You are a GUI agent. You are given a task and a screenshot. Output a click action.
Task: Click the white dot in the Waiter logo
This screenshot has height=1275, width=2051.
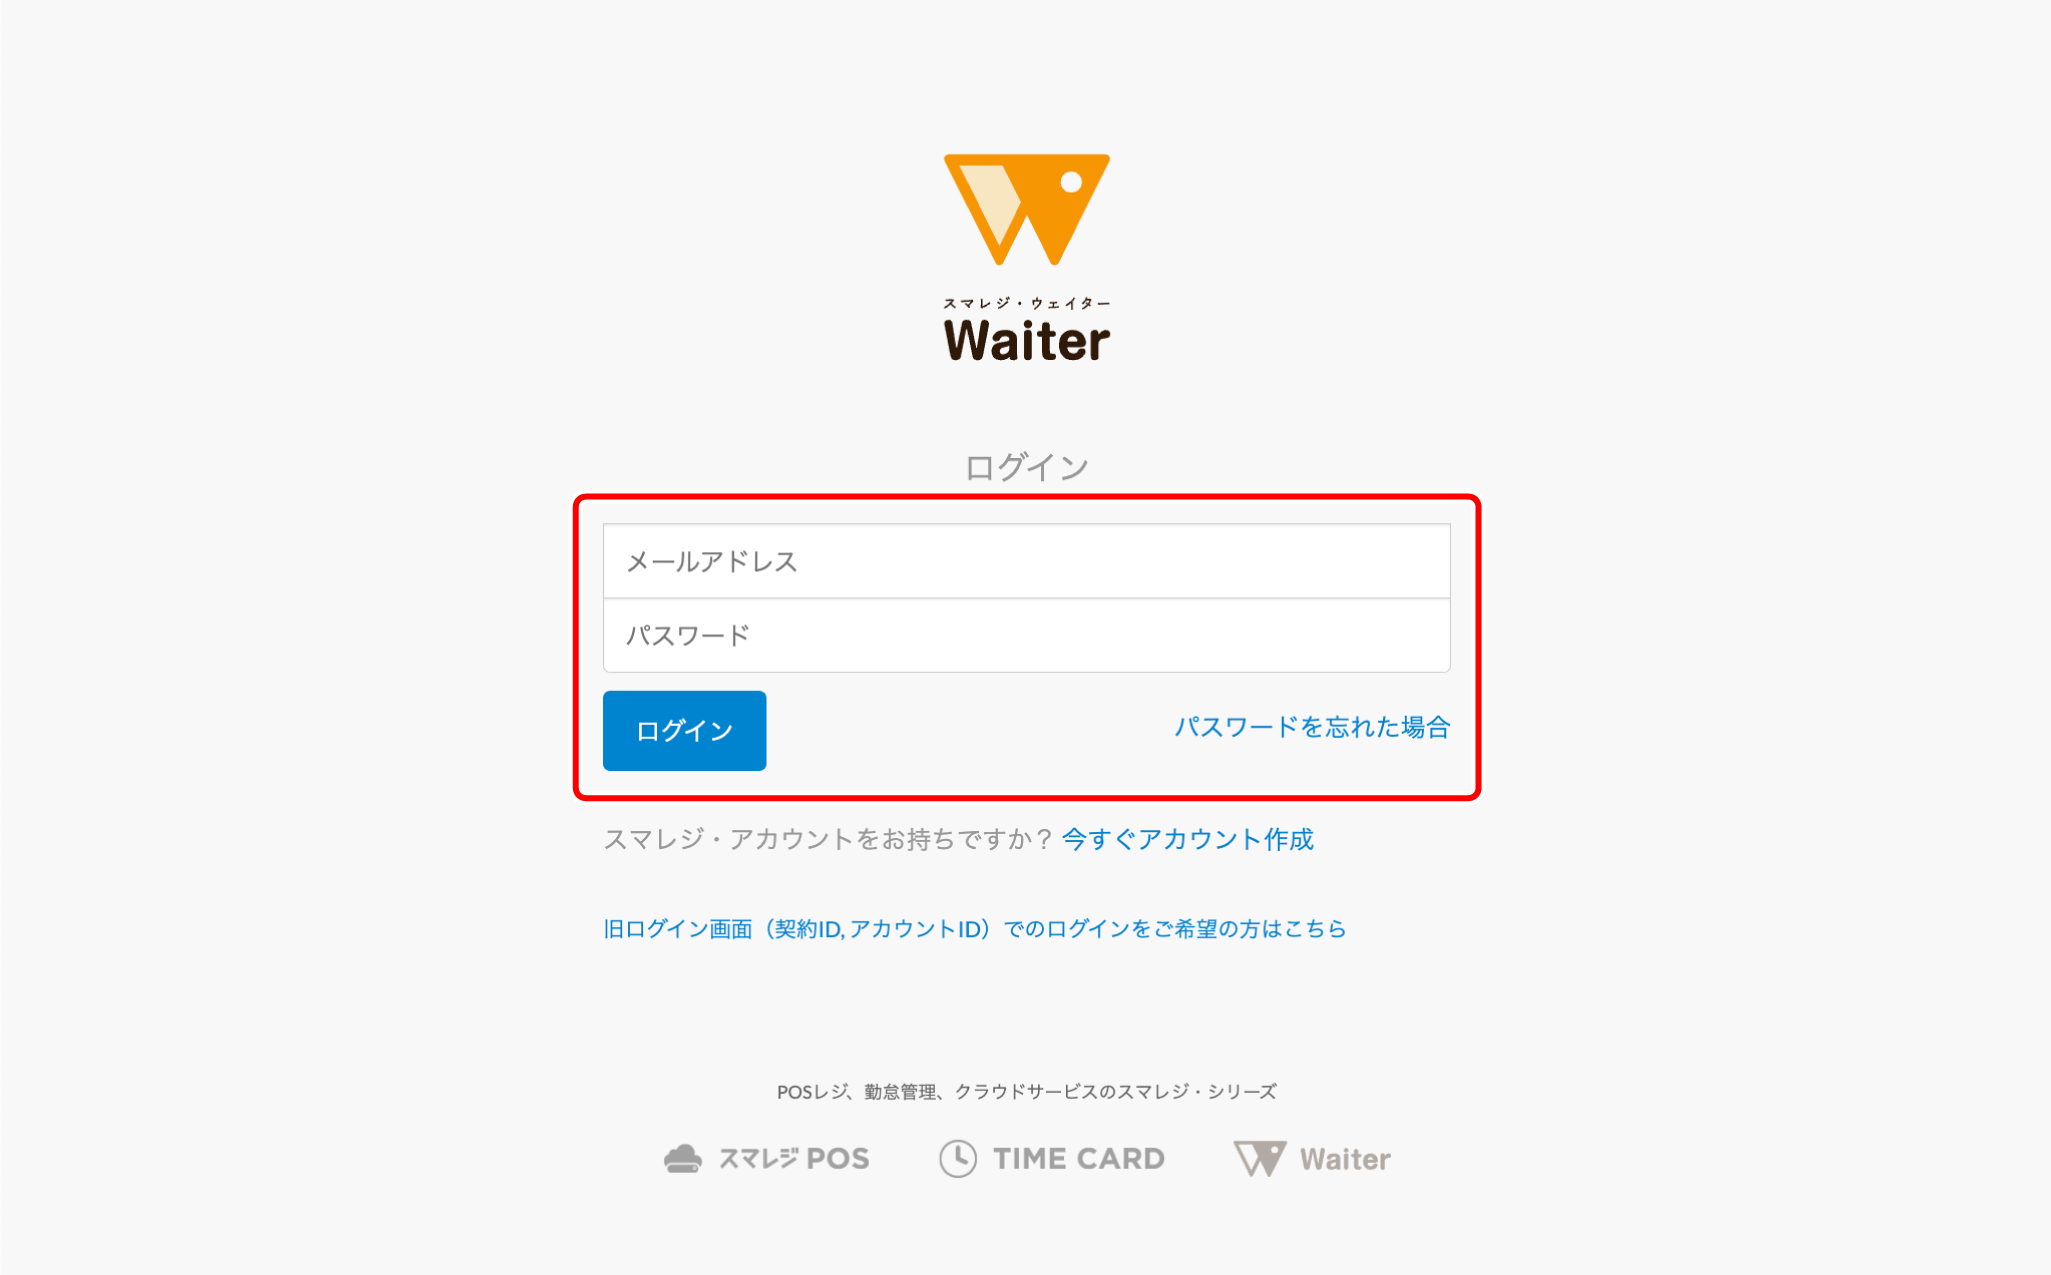(1071, 182)
